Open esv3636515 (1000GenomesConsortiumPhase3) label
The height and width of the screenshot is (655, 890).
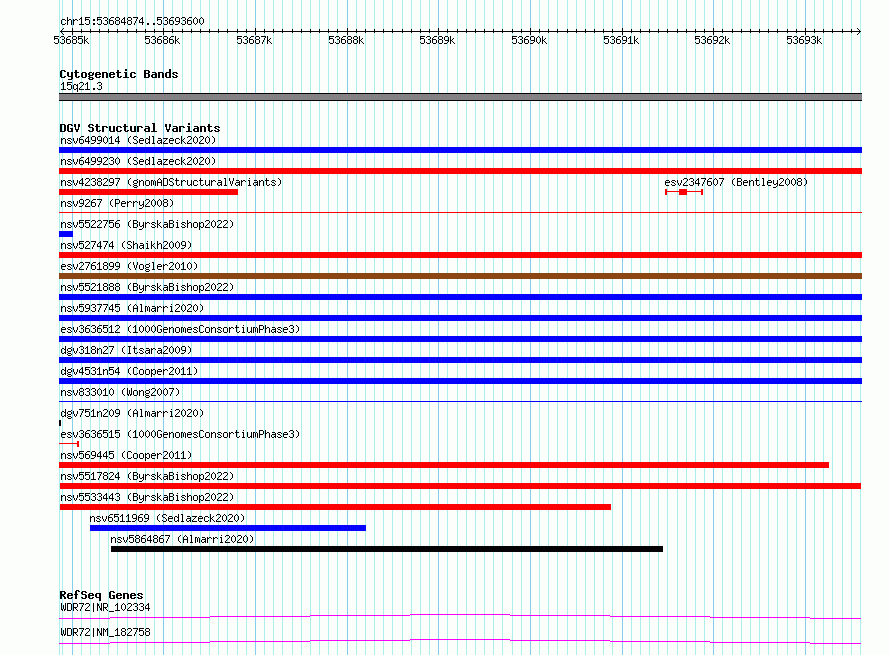pos(180,434)
